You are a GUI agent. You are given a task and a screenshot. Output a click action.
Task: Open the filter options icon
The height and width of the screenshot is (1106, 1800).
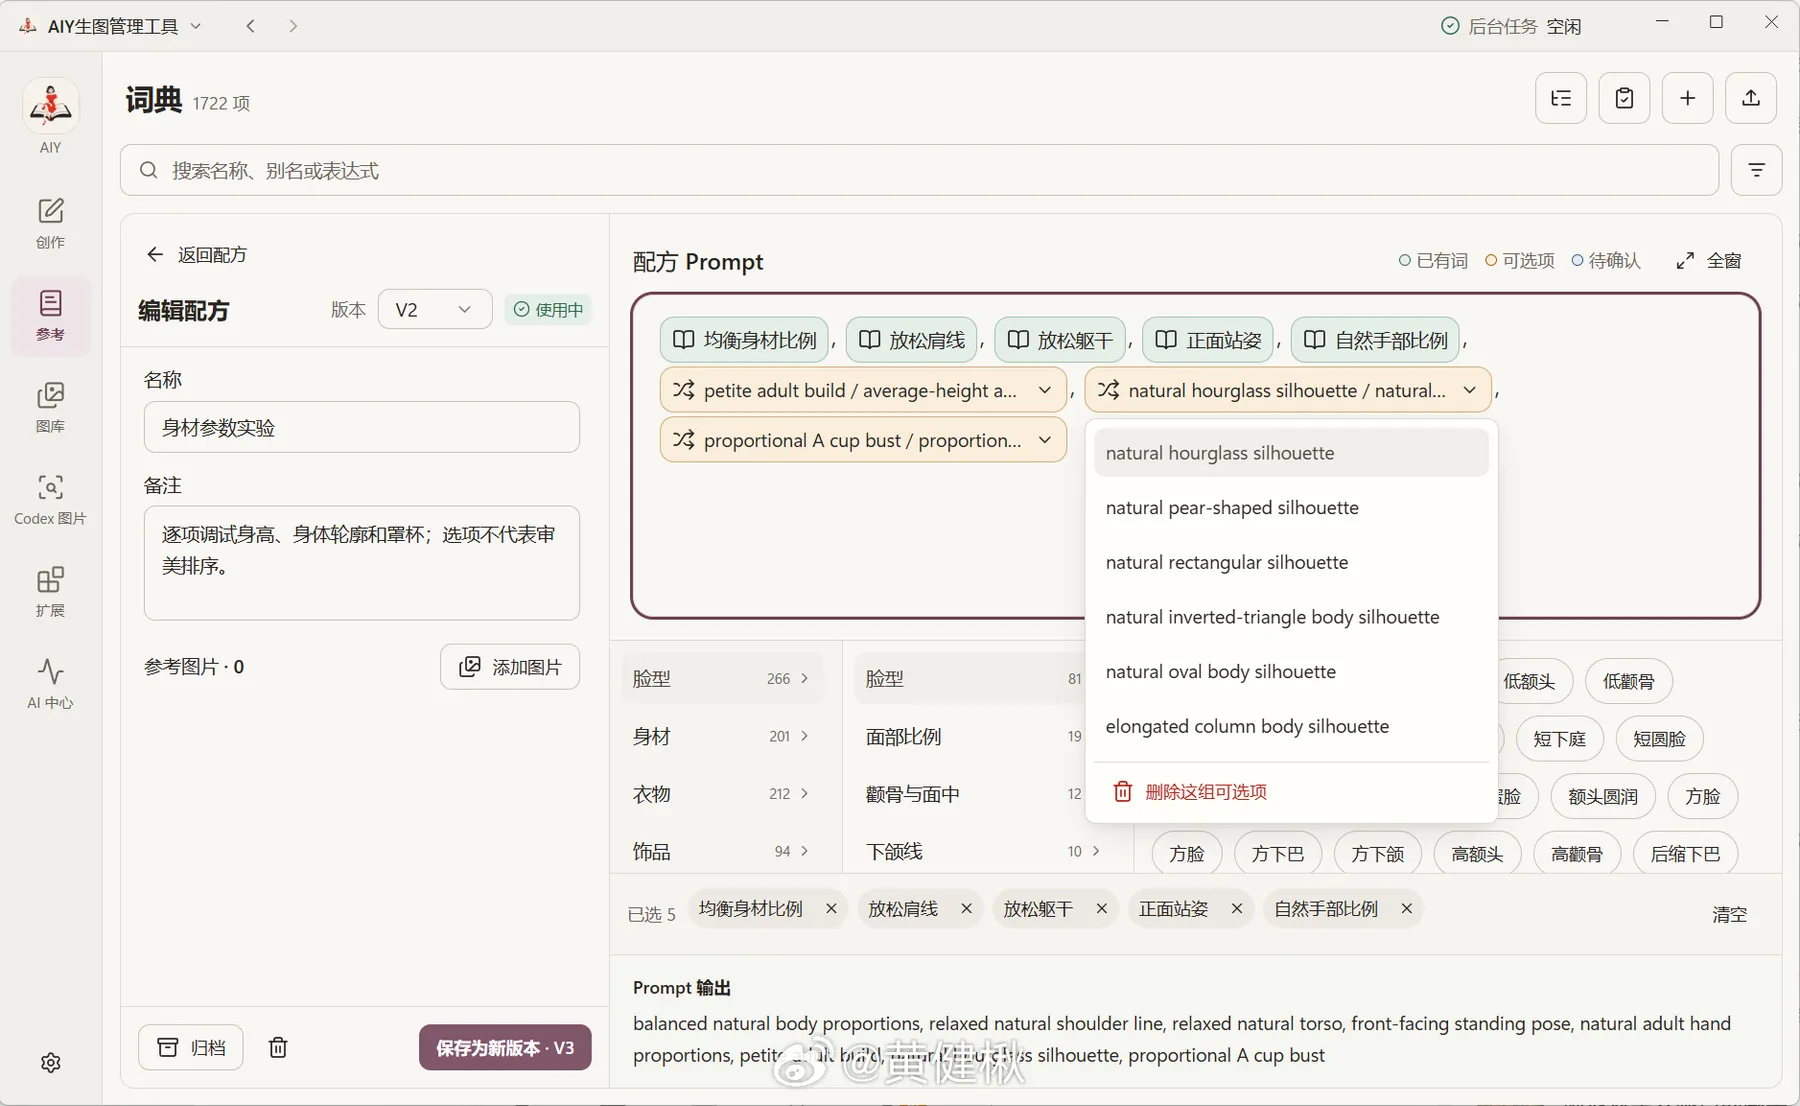(1756, 170)
